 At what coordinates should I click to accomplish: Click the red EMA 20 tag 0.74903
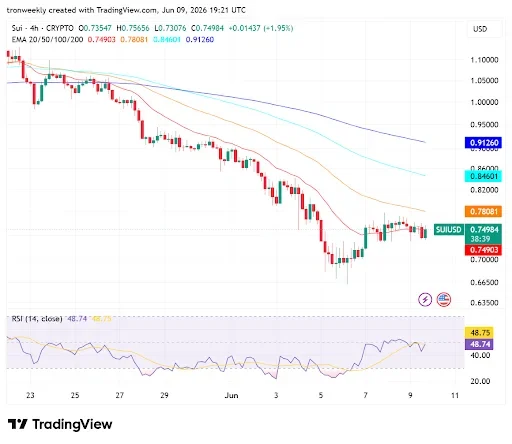(x=483, y=250)
